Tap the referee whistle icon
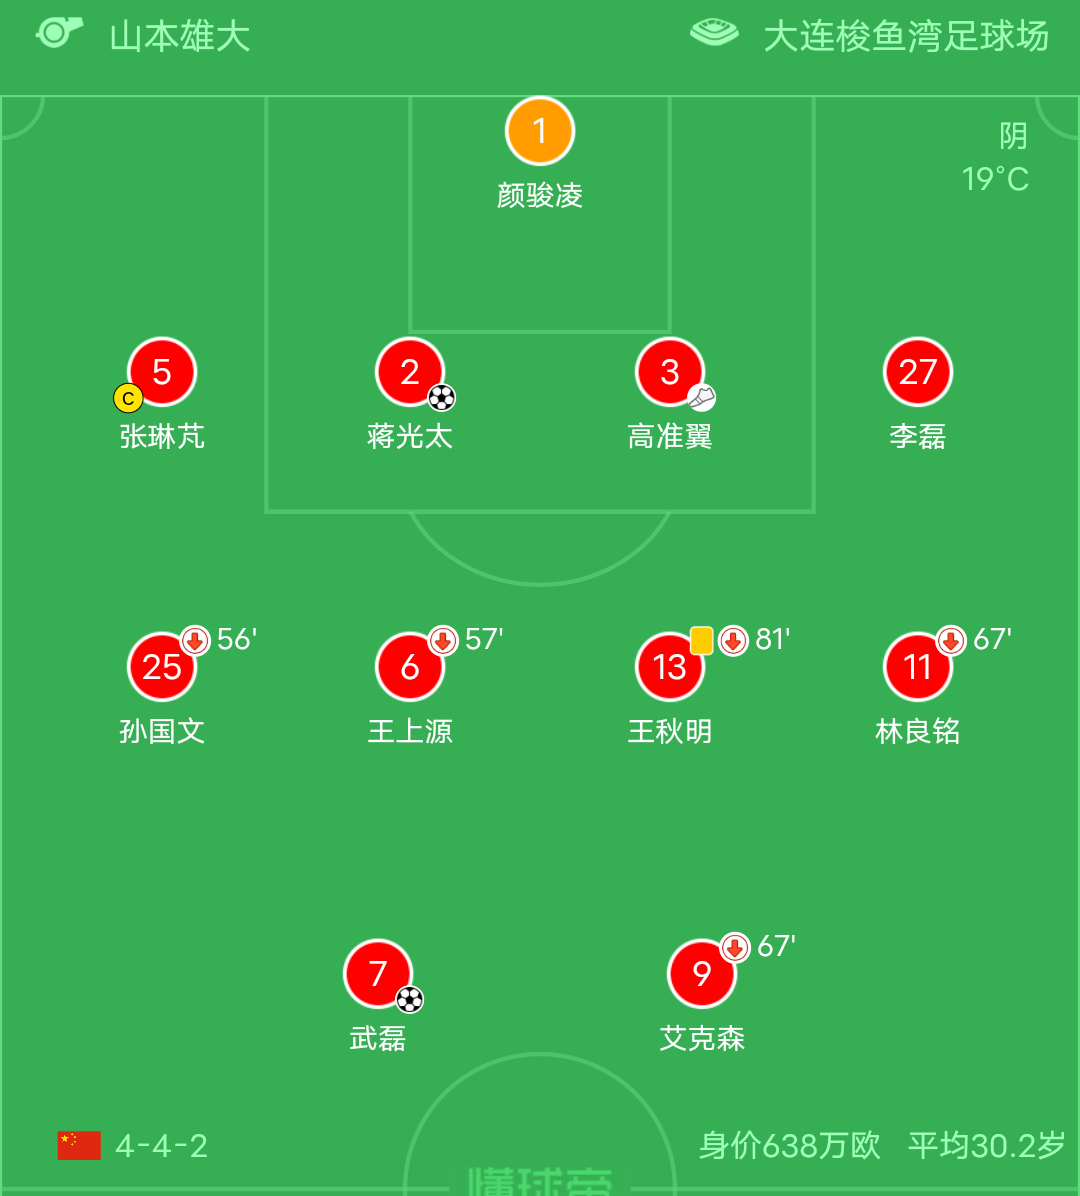 (59, 33)
